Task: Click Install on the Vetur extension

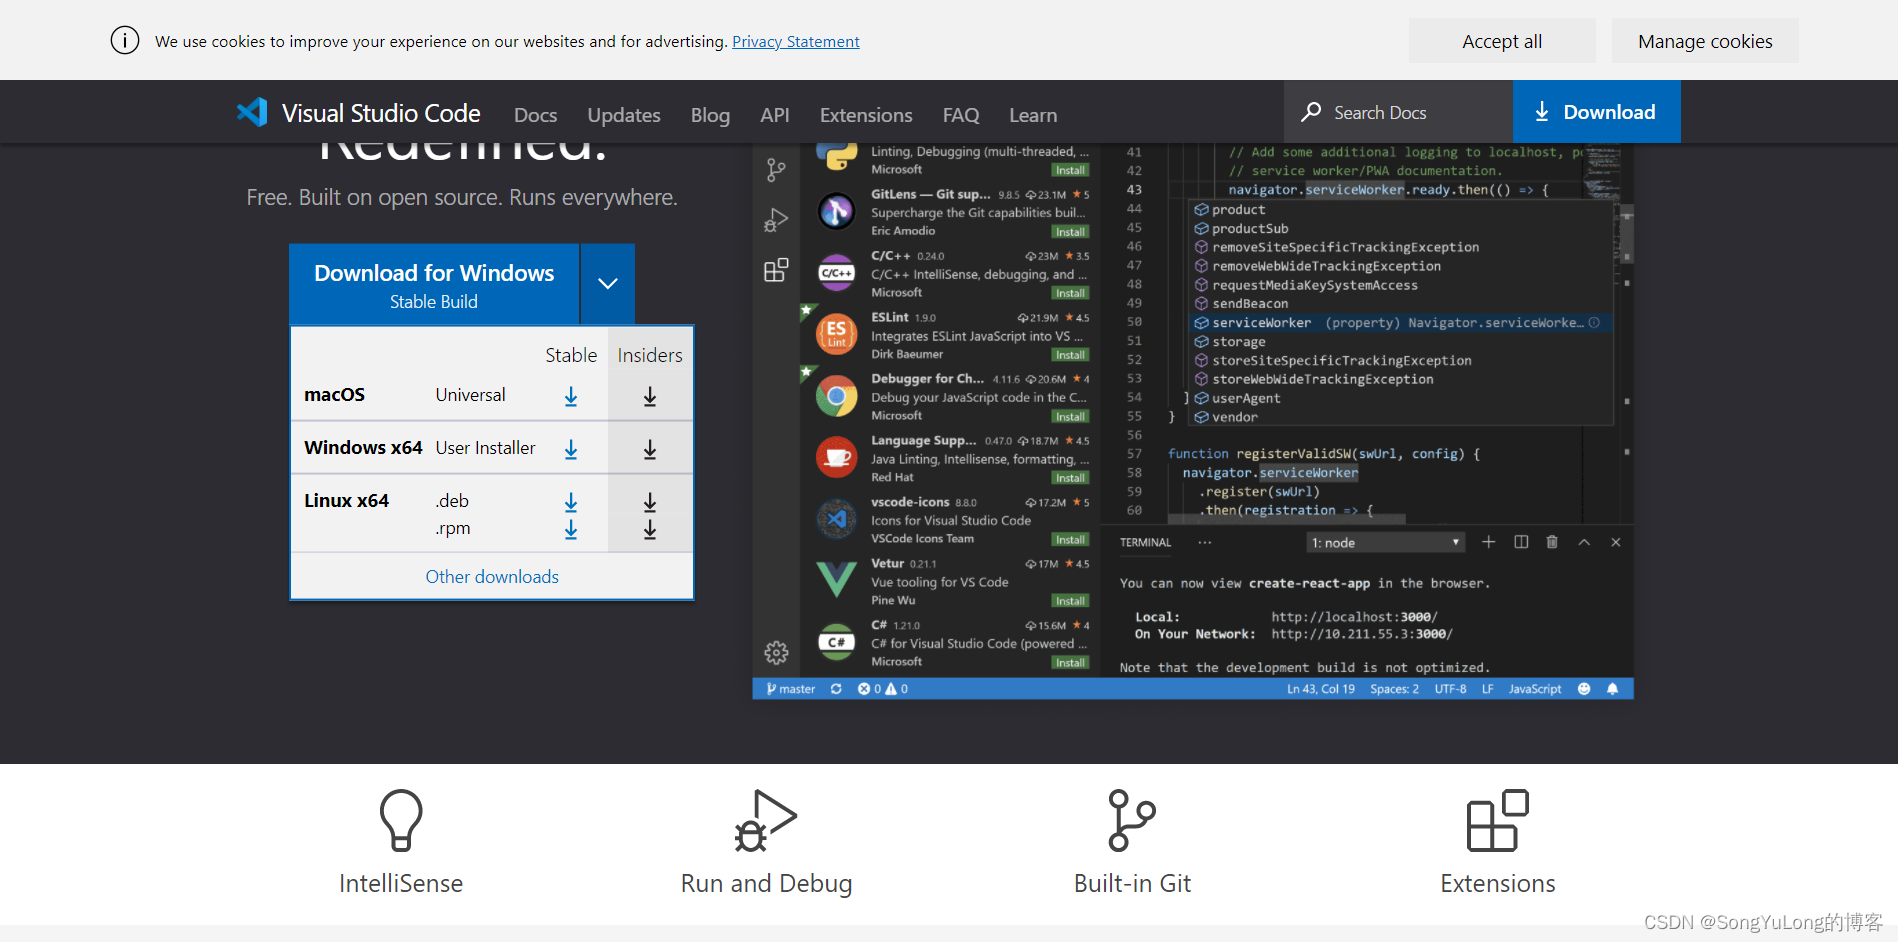Action: point(1070,601)
